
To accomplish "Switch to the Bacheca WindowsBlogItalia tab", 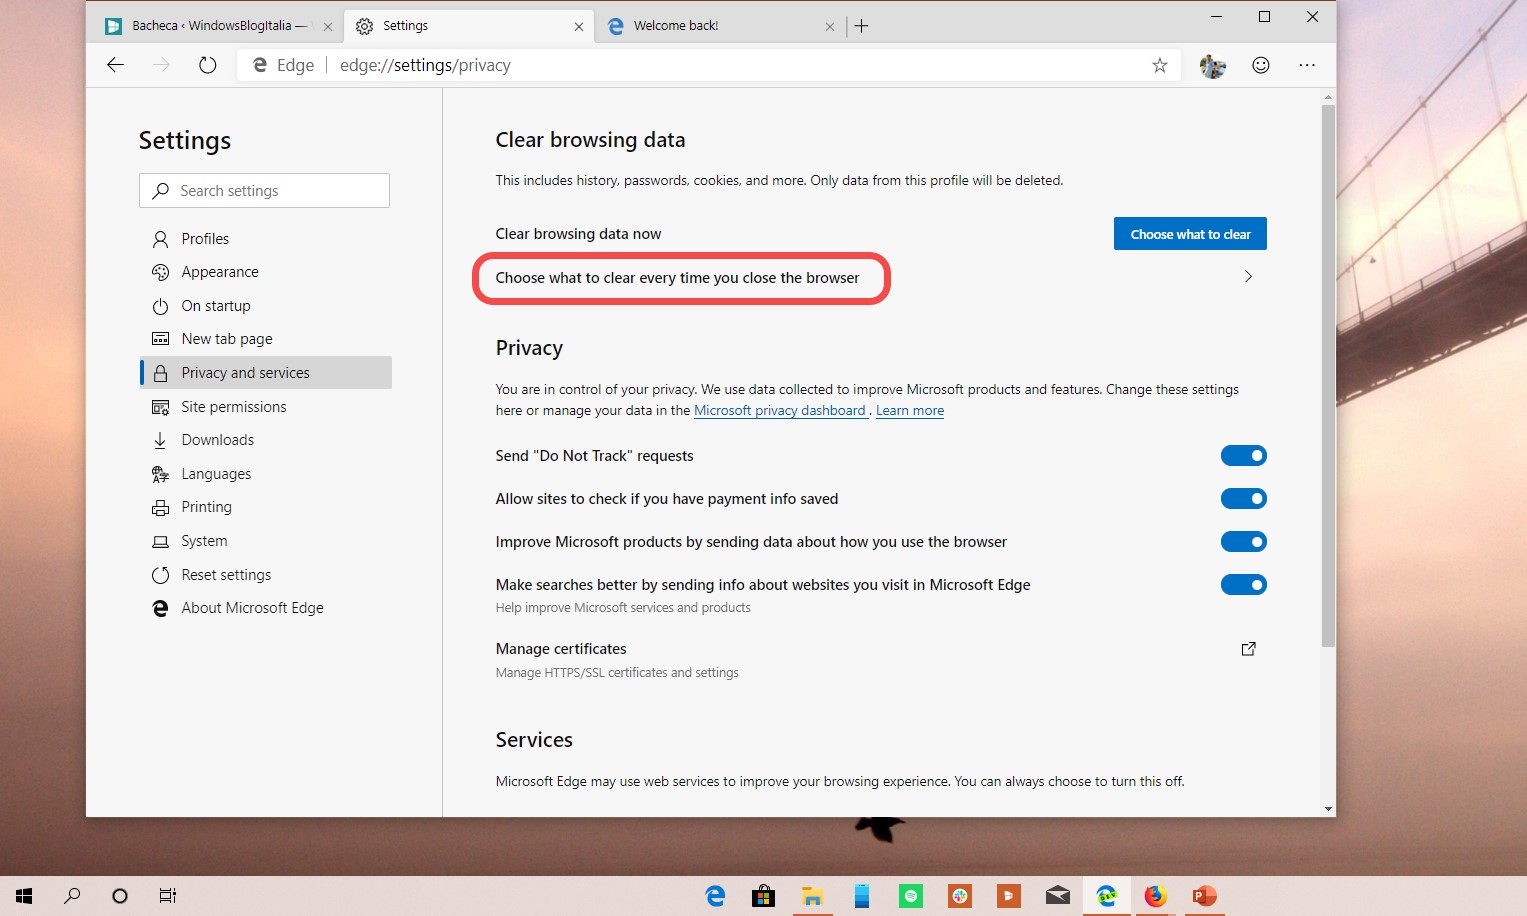I will pos(220,26).
